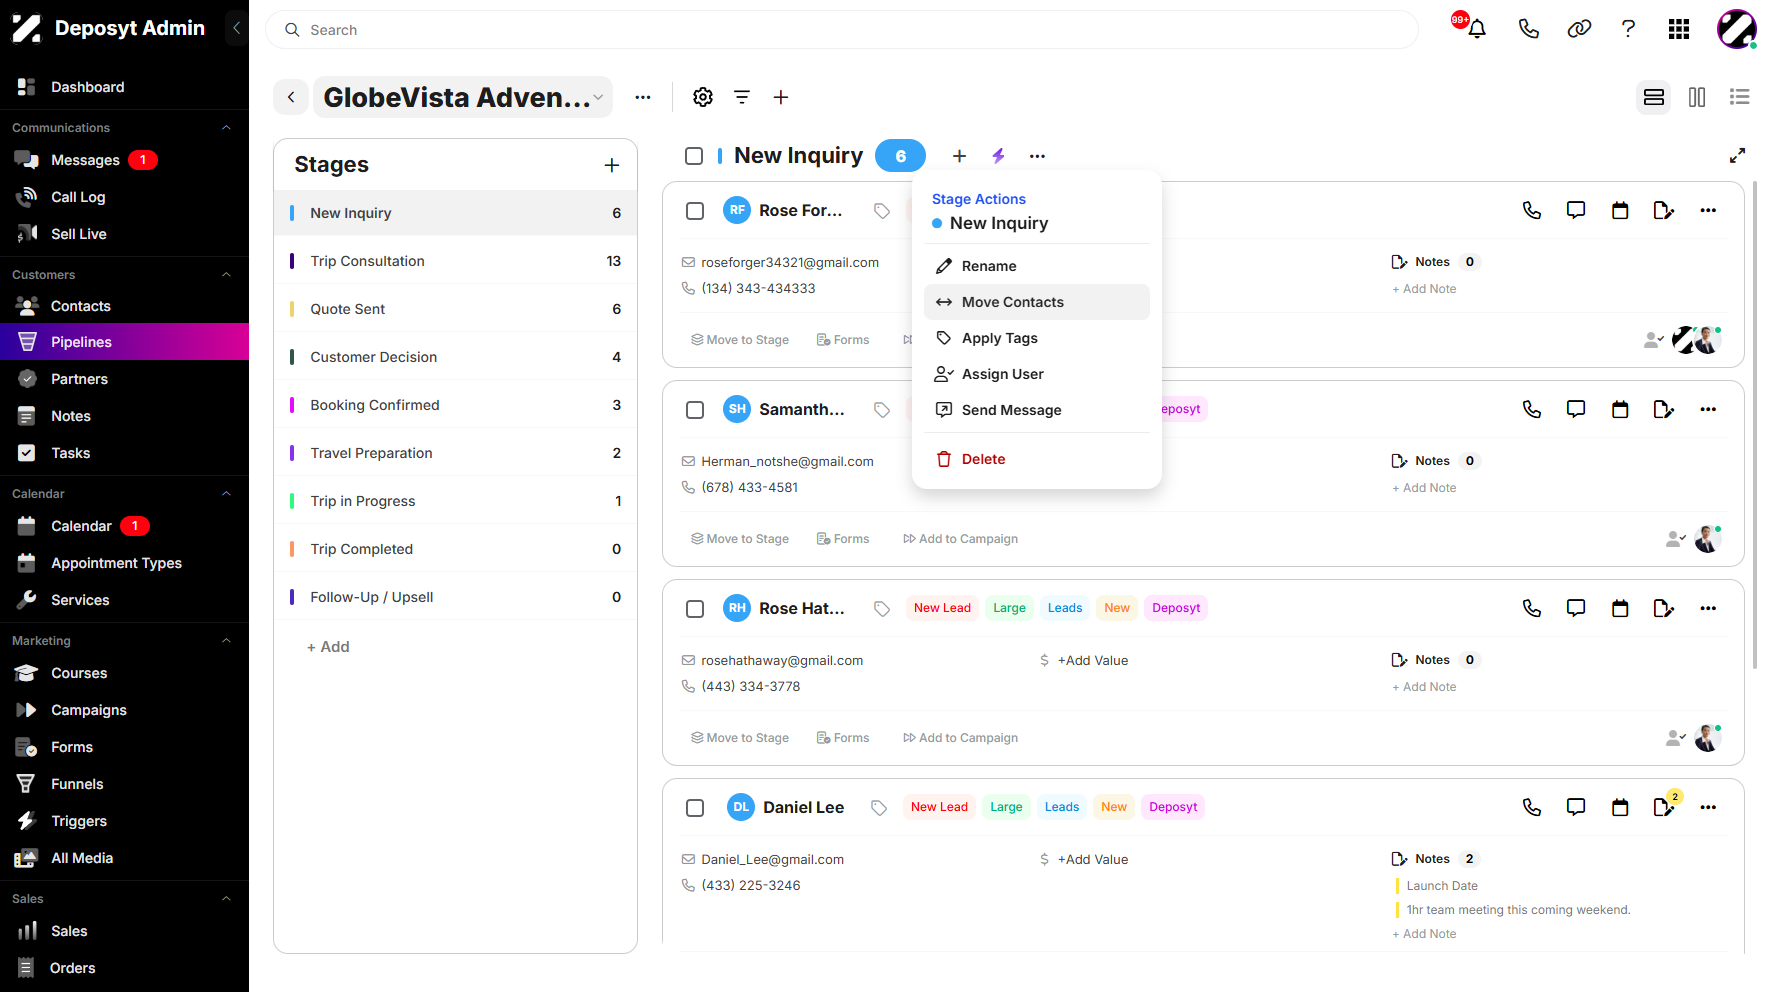This screenshot has width=1781, height=992.
Task: Go back with the arrow beside pipeline name
Action: [291, 97]
